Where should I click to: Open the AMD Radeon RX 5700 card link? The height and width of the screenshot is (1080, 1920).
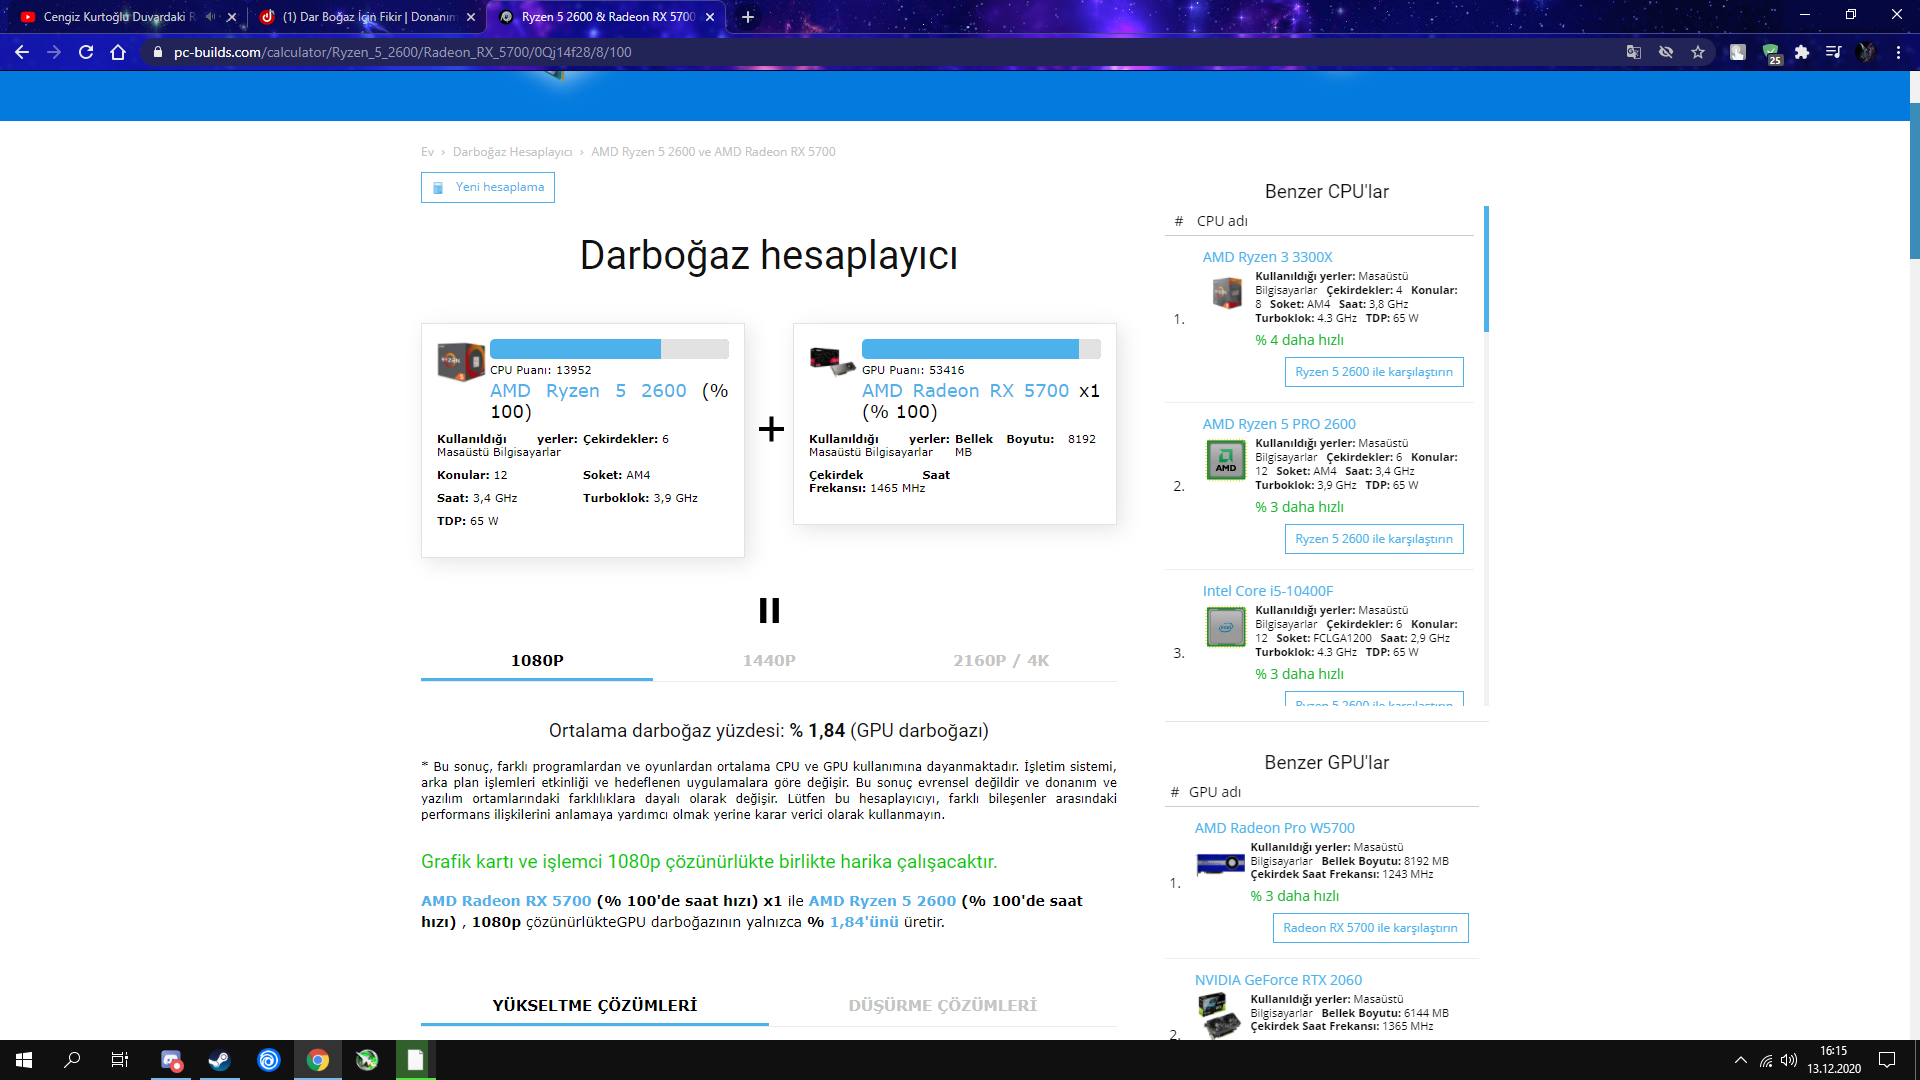(965, 391)
